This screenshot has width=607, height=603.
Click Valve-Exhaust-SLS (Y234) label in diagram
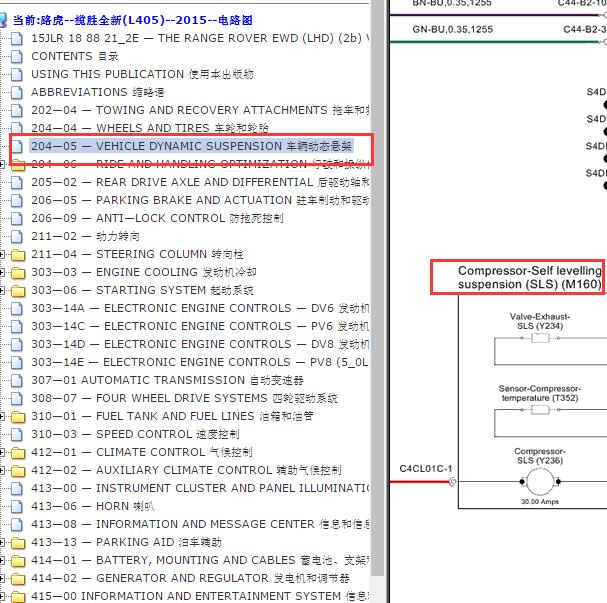pyautogui.click(x=540, y=321)
